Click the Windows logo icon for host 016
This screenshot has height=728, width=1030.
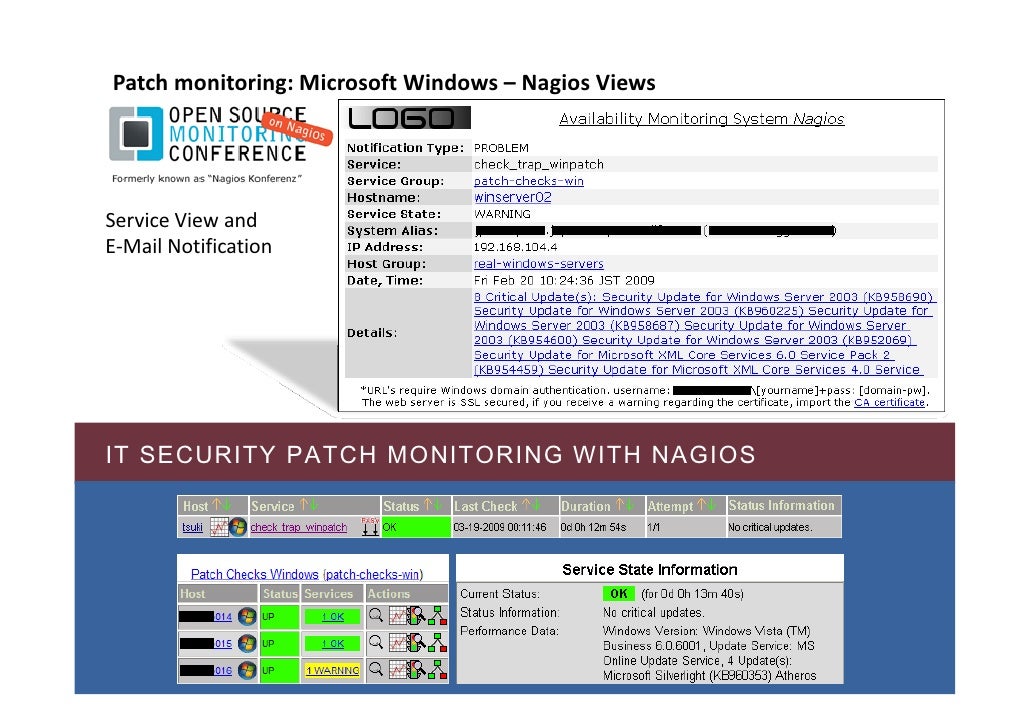click(247, 670)
